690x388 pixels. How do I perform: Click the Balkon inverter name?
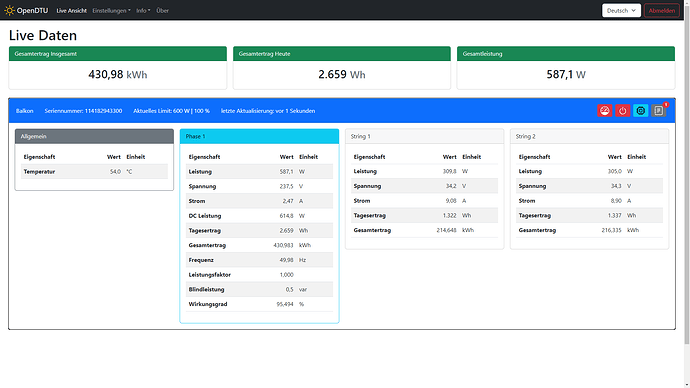coord(25,111)
